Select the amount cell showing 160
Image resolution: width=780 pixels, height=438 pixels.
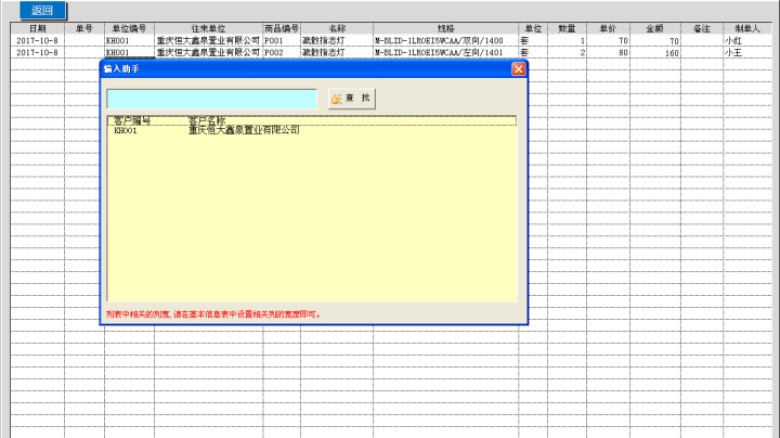point(655,53)
